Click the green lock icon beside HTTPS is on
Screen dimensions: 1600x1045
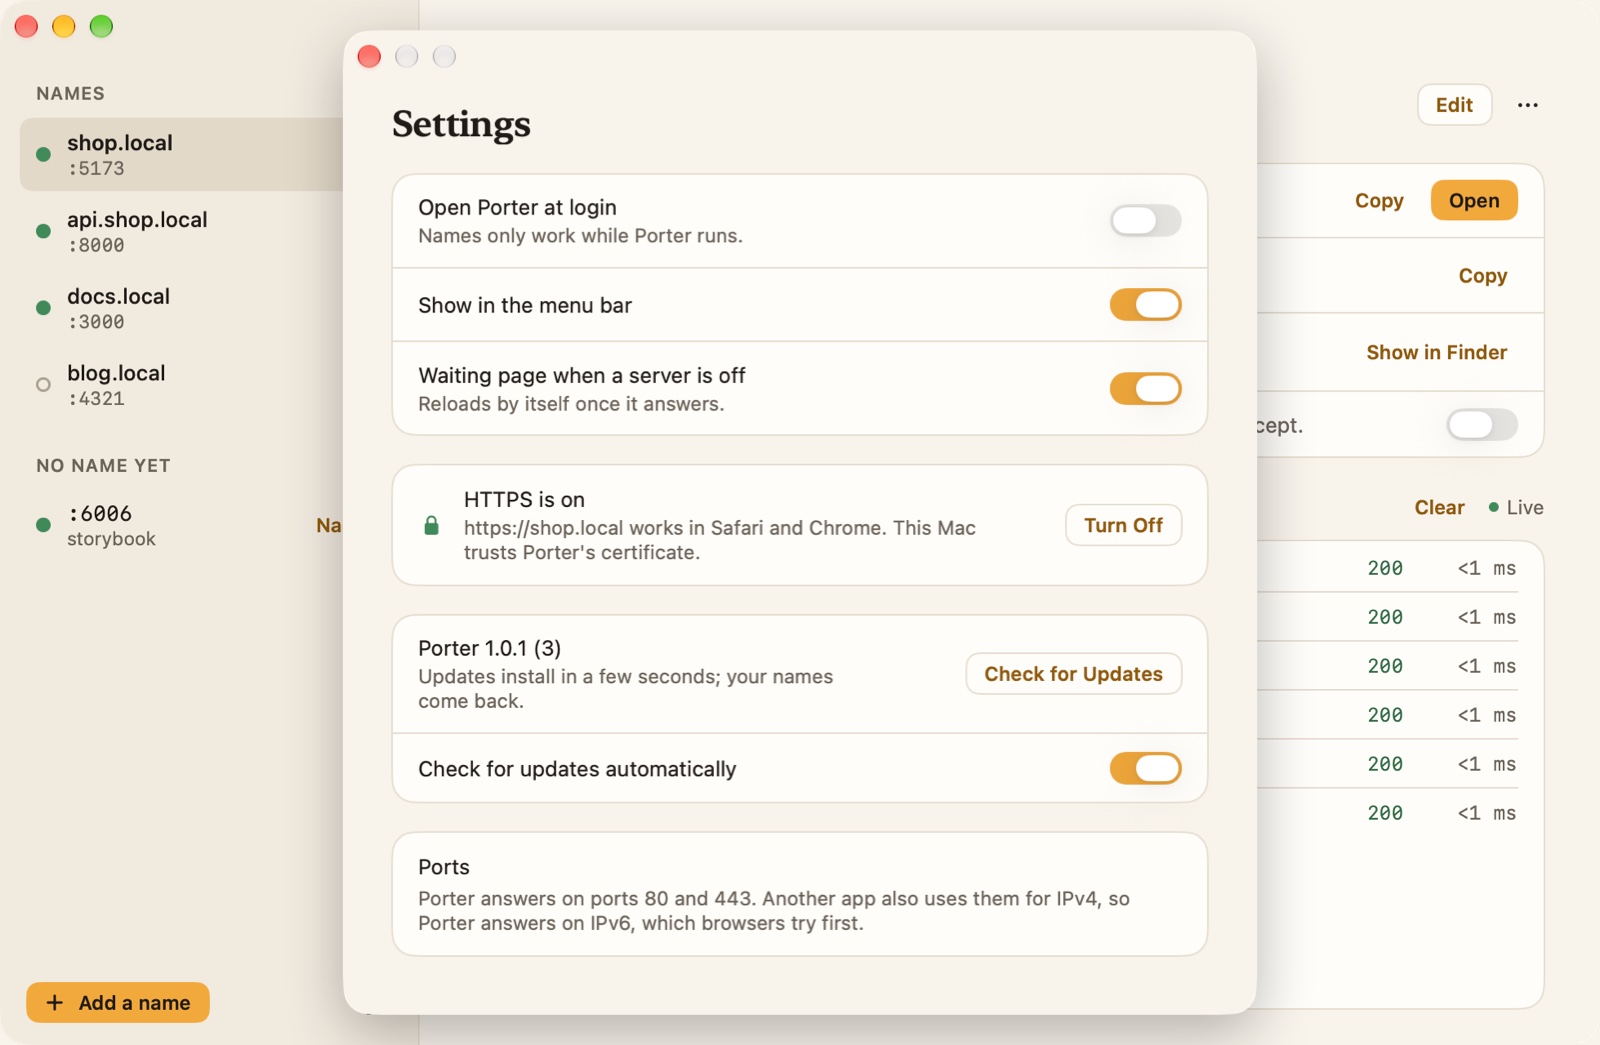click(x=431, y=525)
